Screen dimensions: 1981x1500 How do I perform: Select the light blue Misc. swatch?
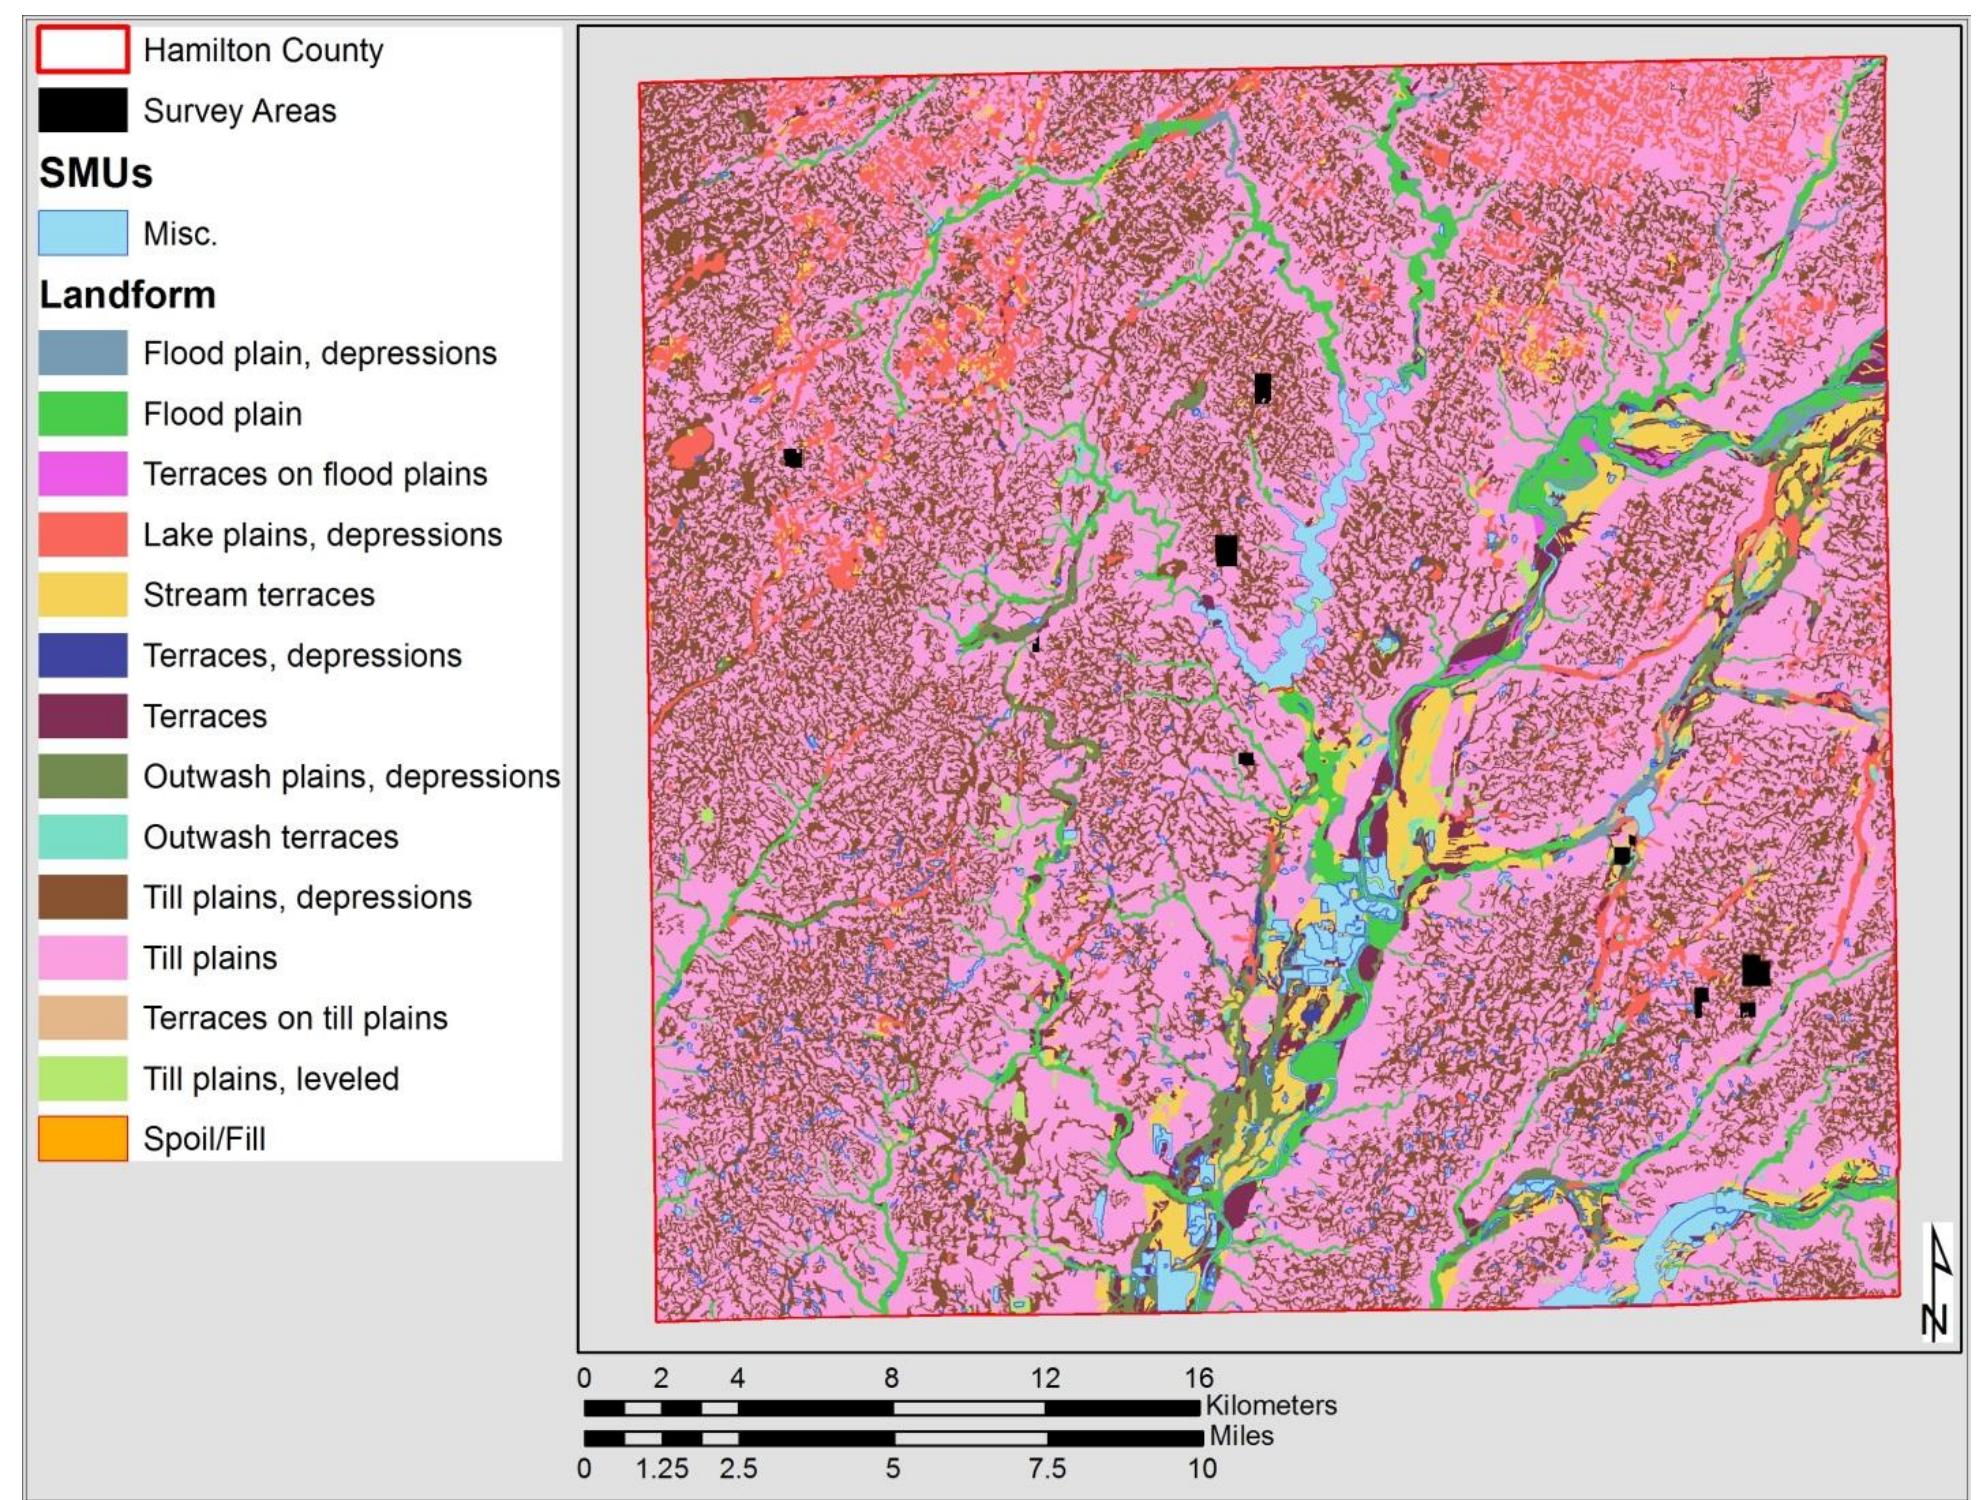(83, 233)
